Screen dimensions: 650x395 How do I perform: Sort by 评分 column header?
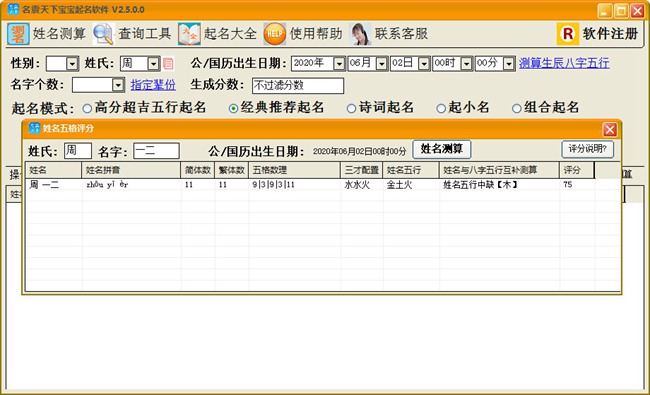coord(577,170)
